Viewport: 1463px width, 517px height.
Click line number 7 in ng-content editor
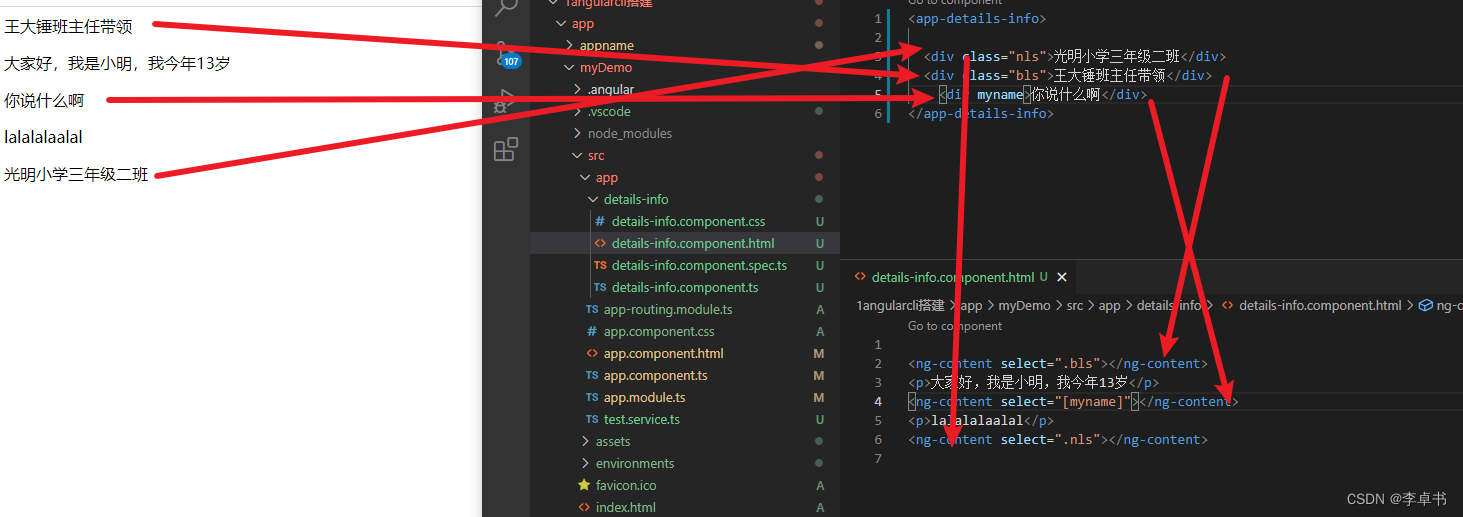pos(878,459)
